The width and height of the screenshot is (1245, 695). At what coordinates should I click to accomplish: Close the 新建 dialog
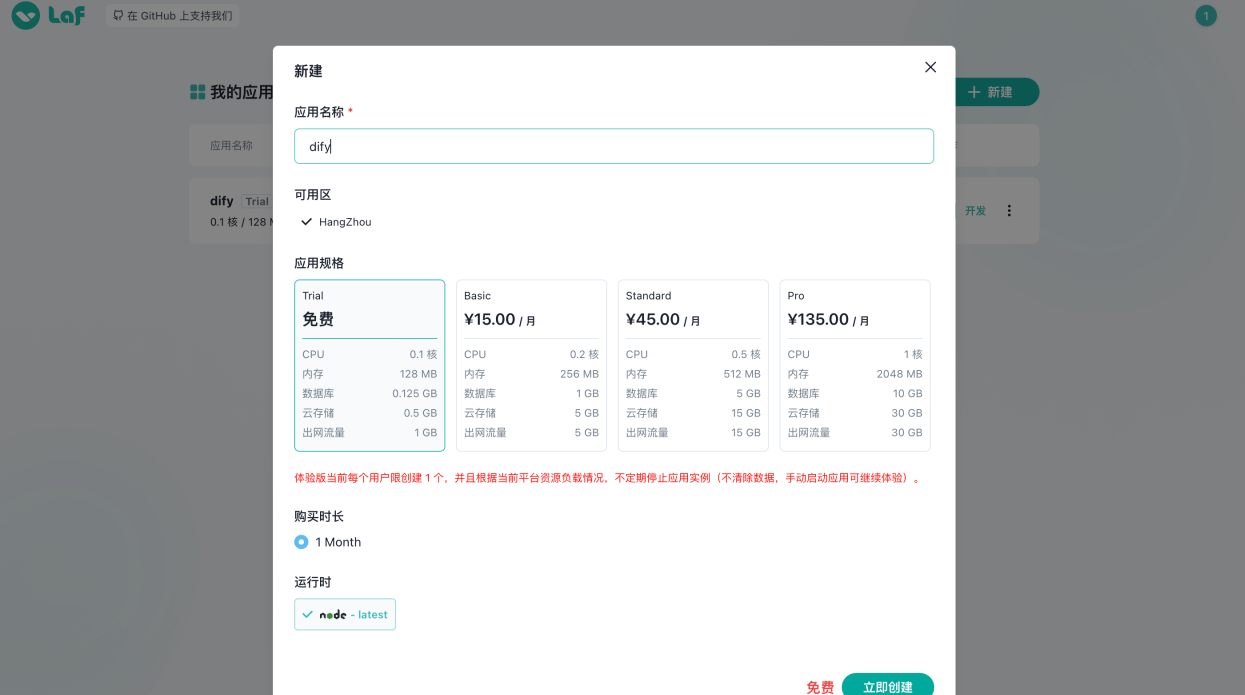coord(930,67)
